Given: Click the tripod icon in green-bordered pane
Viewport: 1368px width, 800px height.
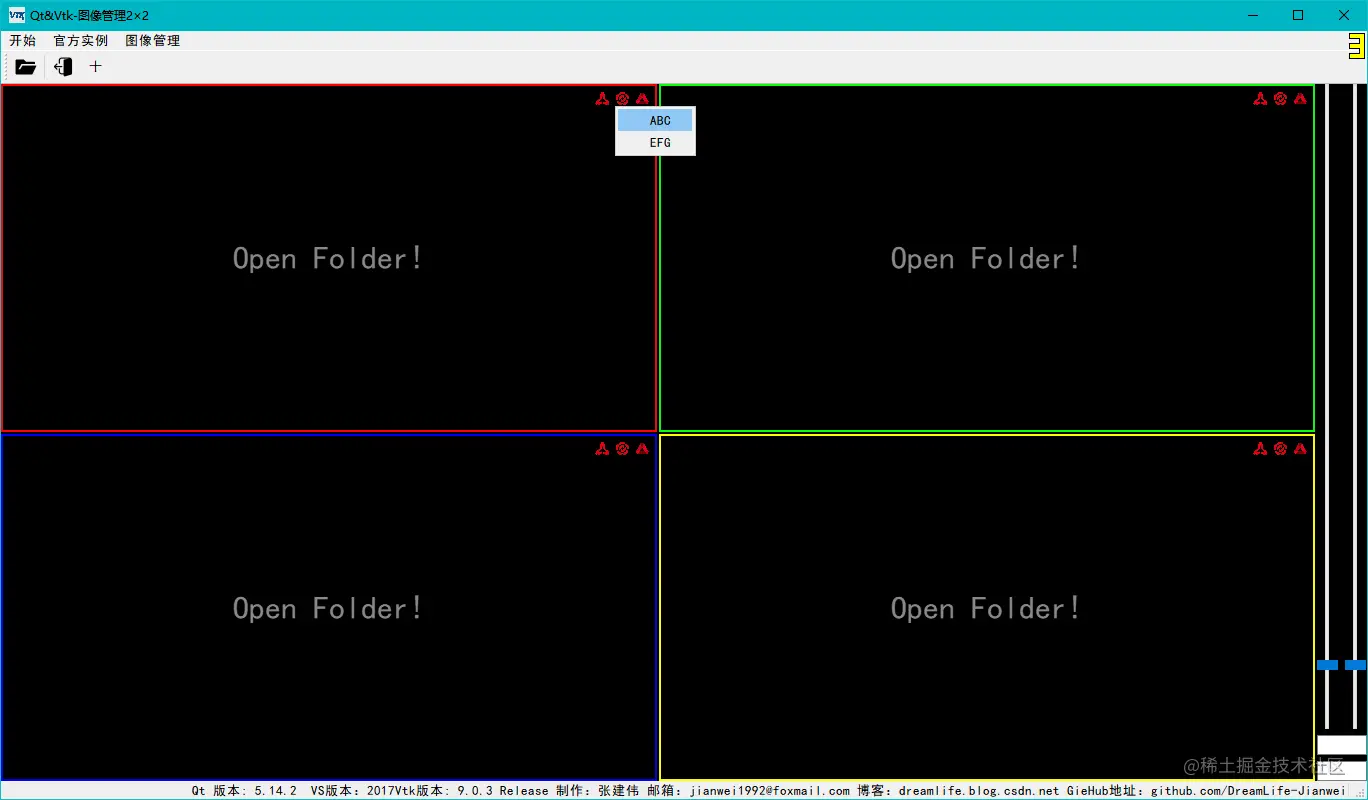Looking at the screenshot, I should tap(1260, 98).
